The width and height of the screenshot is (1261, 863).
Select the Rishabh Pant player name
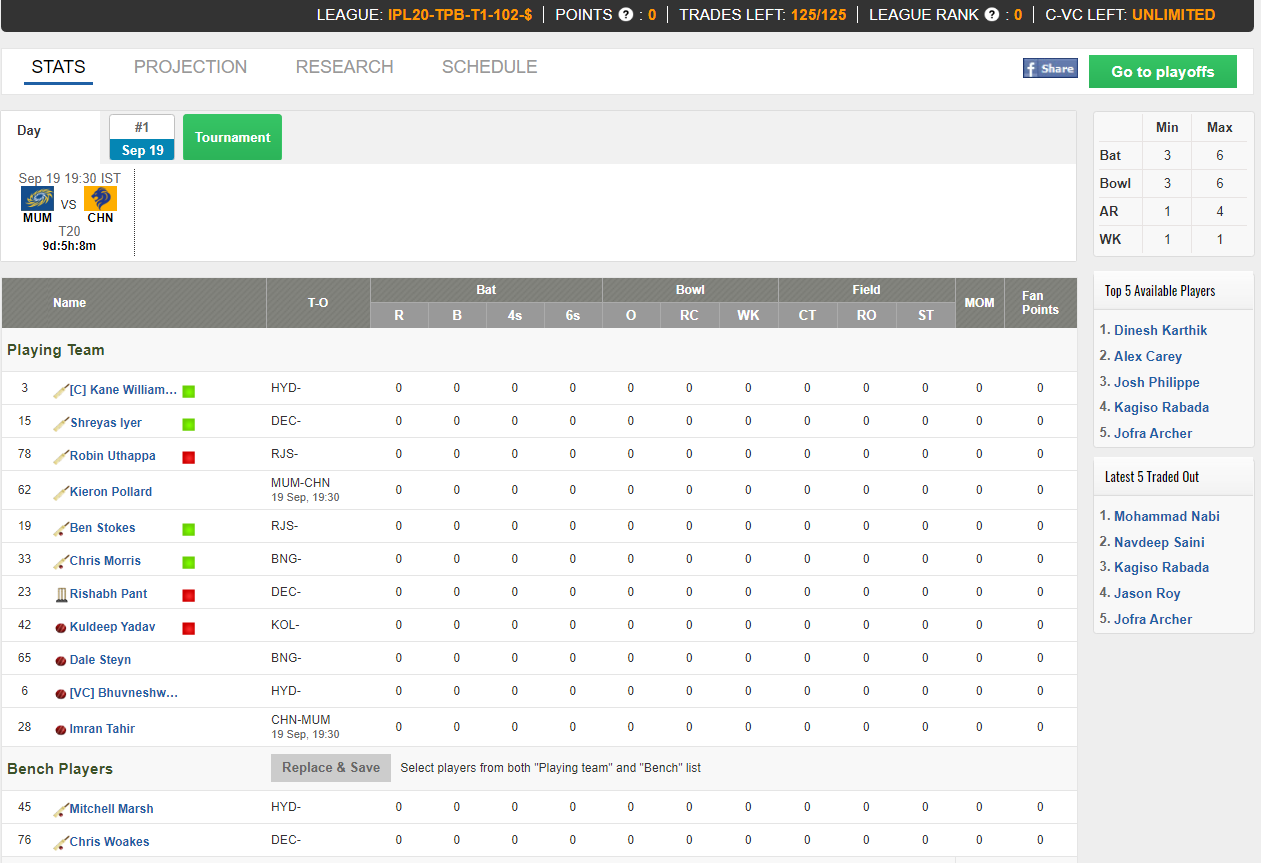[x=109, y=594]
